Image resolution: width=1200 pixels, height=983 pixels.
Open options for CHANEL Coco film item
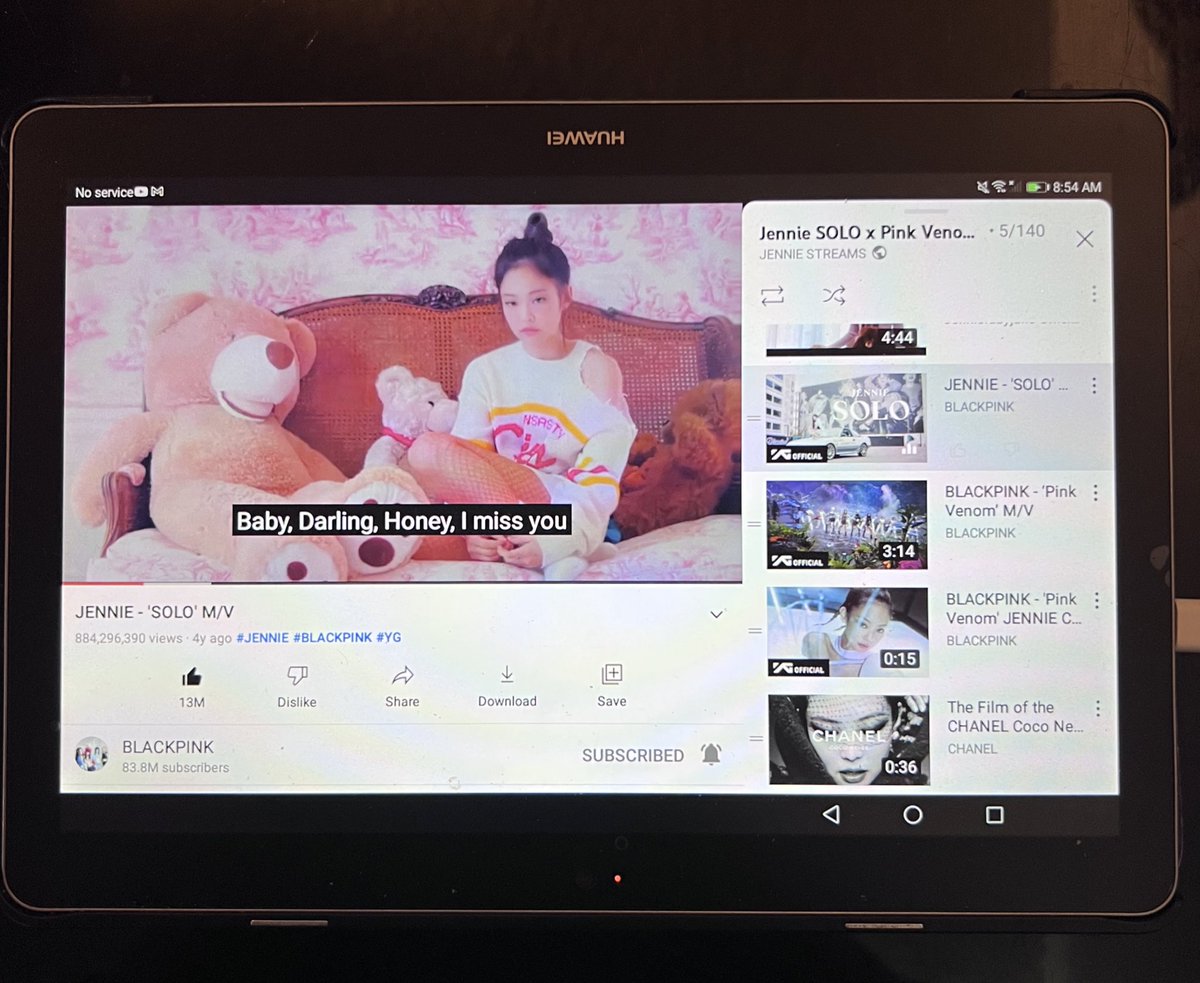pyautogui.click(x=1098, y=709)
